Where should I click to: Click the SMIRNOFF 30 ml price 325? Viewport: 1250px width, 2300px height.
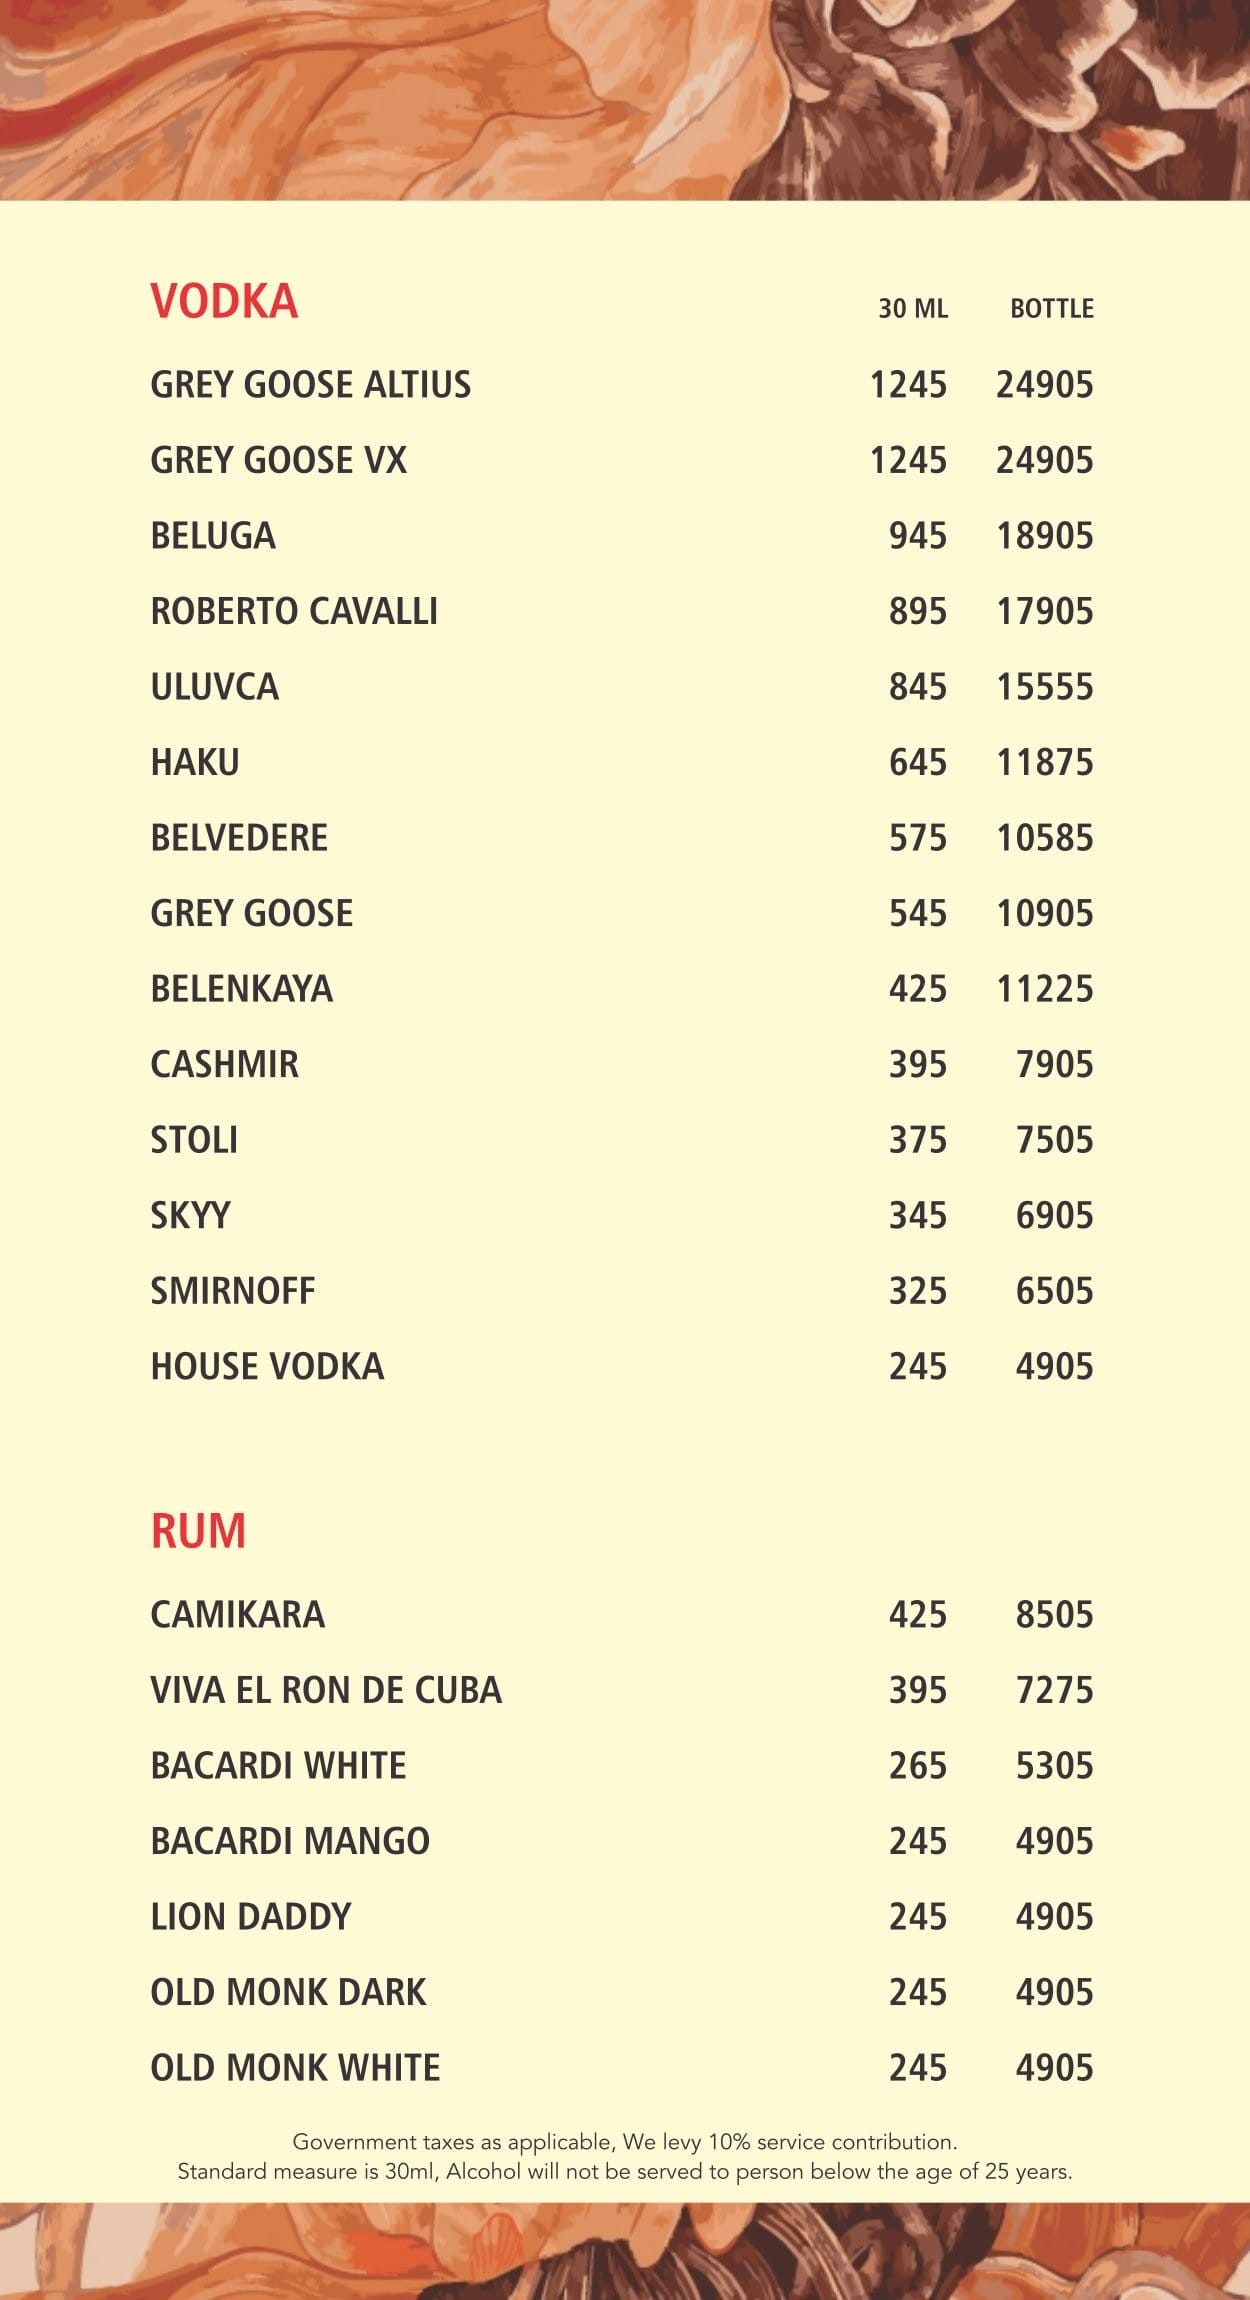point(918,1291)
